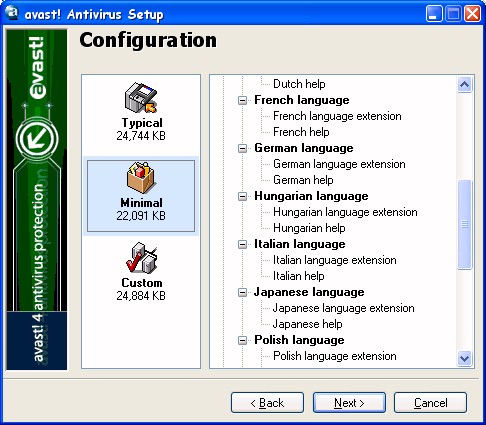This screenshot has width=486, height=425.
Task: Select Japanese help component
Action: (307, 324)
